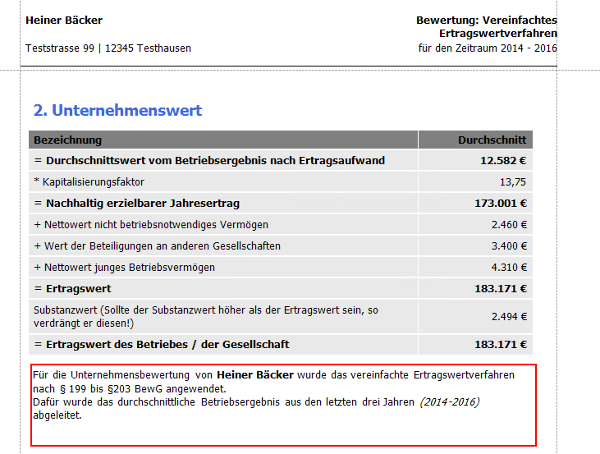Click the value 4.310 €
600x454 pixels.
[x=509, y=268]
